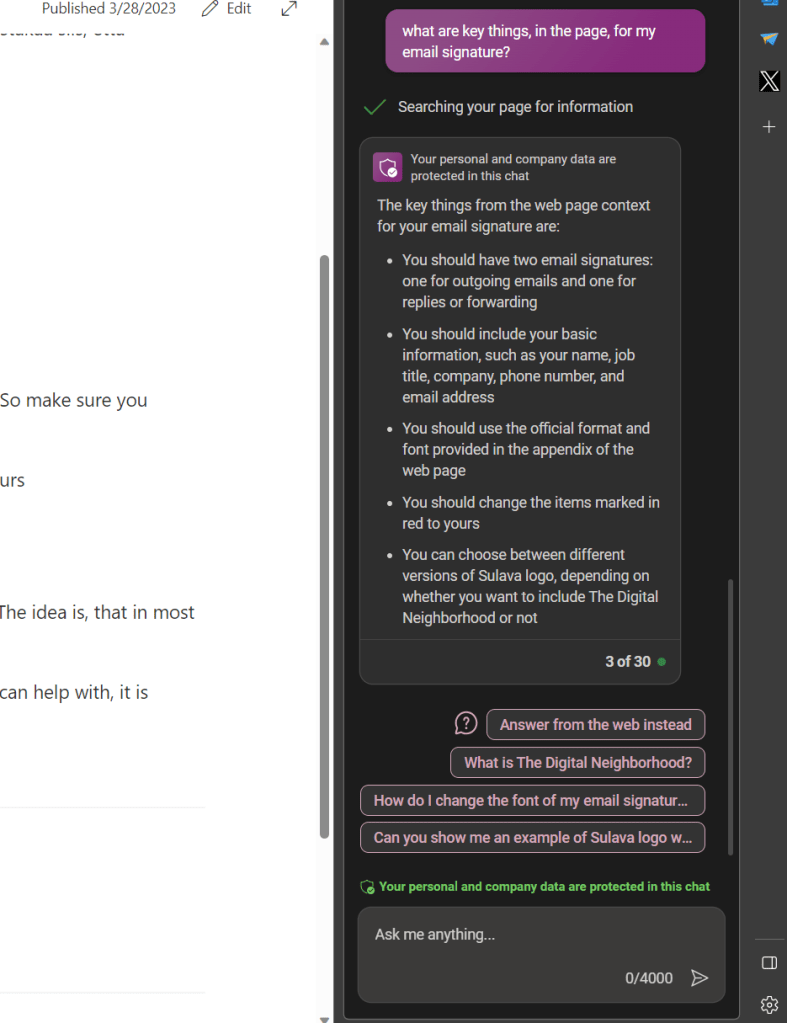Open the X (Twitter) sidebar app
787x1023 pixels.
click(x=768, y=82)
